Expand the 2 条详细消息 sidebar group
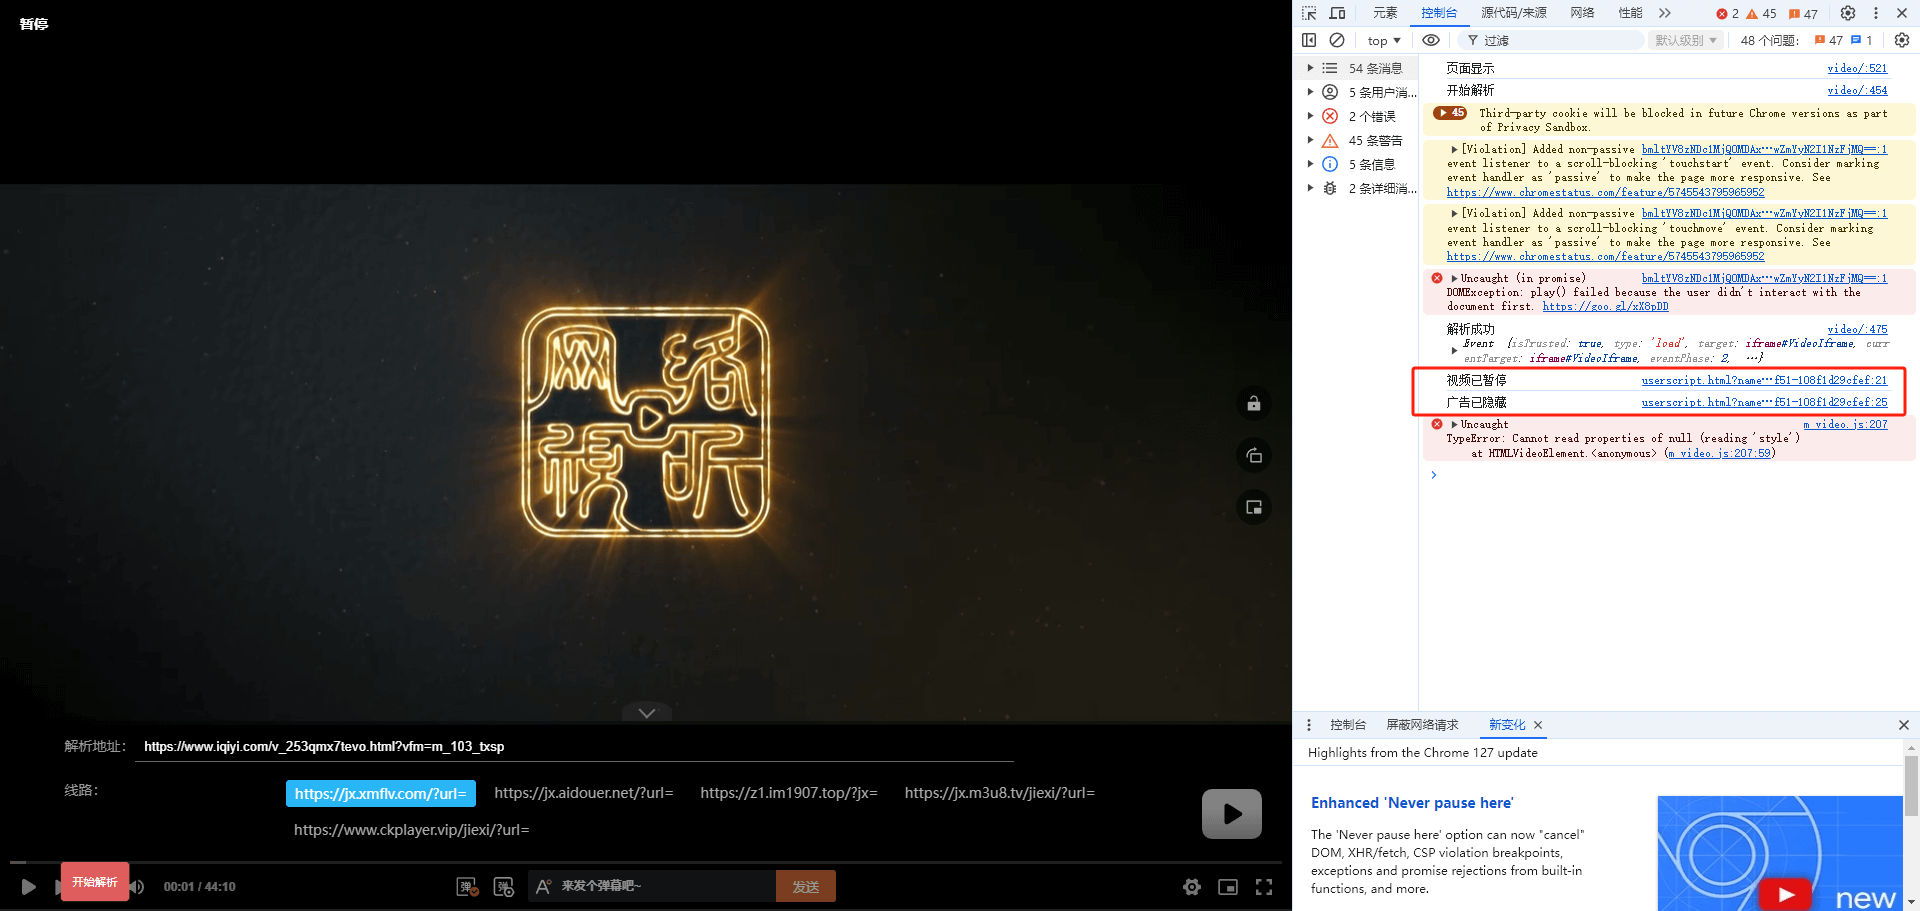Viewport: 1920px width, 911px height. 1310,188
